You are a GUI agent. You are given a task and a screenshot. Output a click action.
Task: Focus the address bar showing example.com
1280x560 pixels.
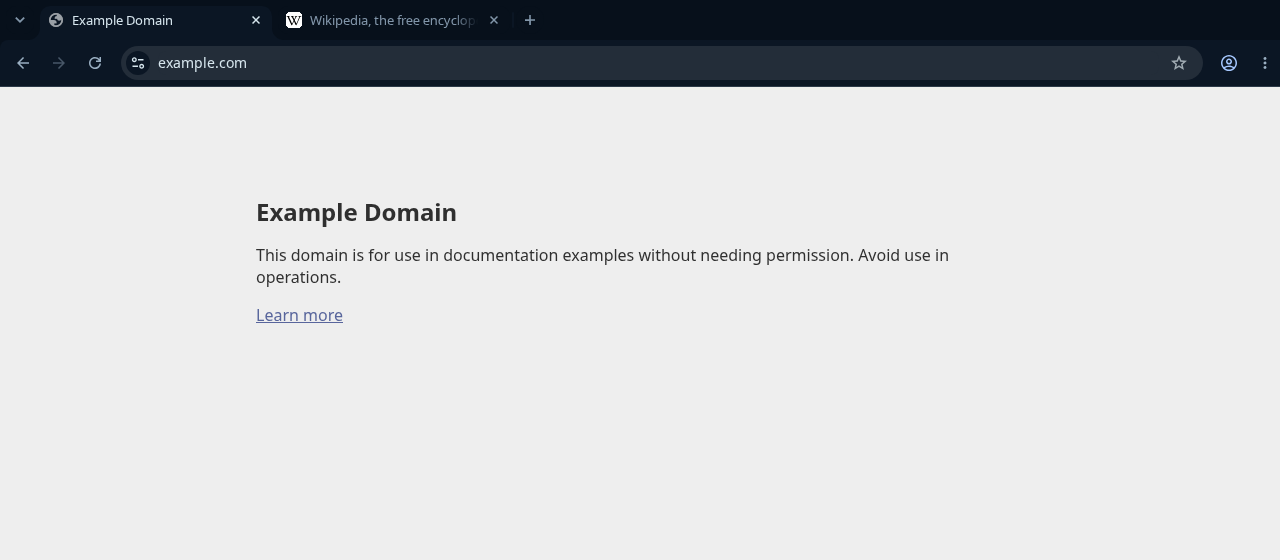point(661,63)
